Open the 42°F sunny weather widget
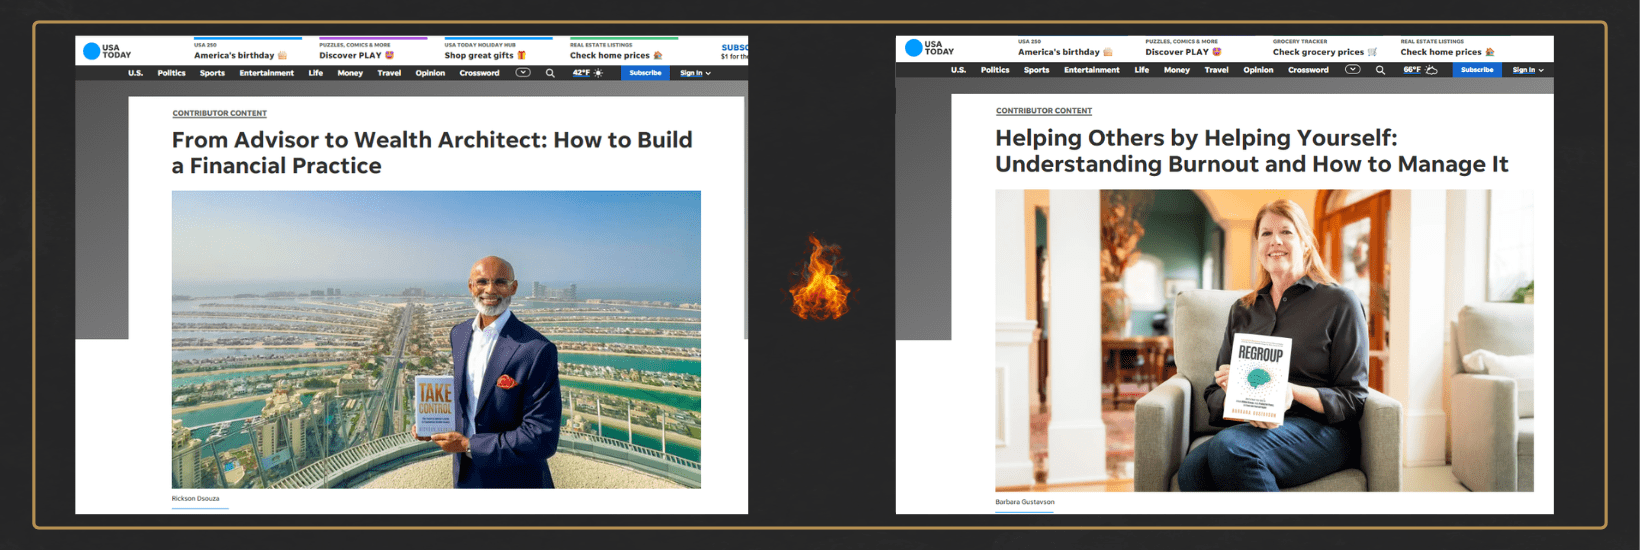Screen dimensions: 1640x550 587,73
